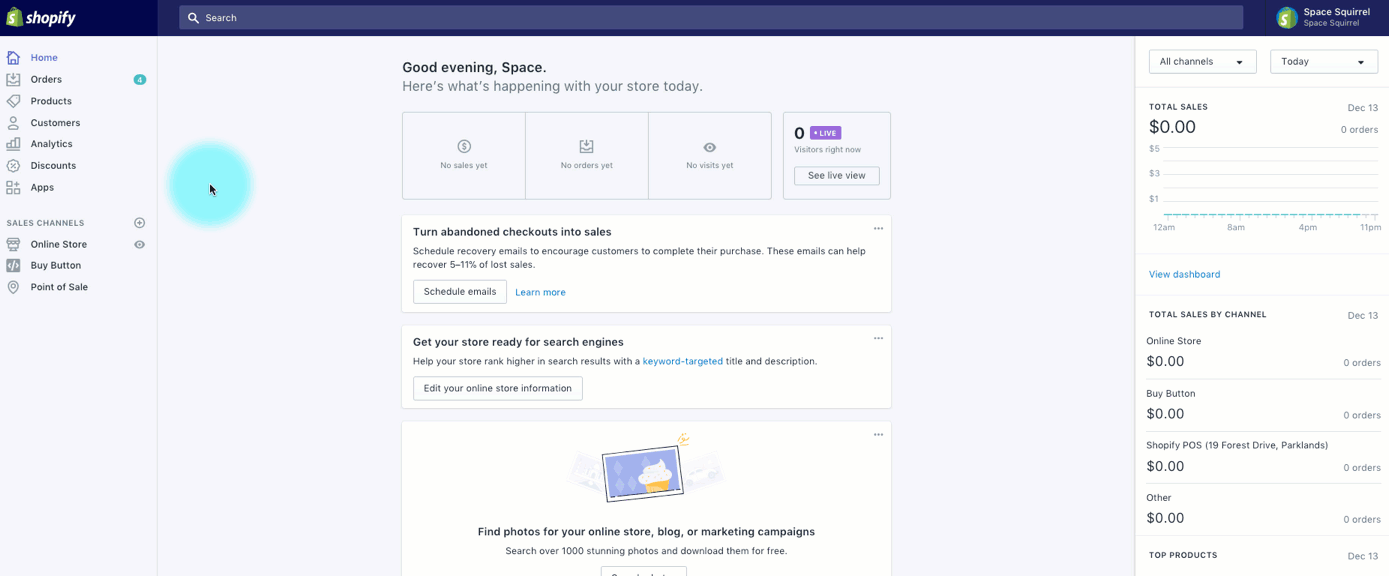1389x576 pixels.
Task: Click the Schedule emails button
Action: click(x=460, y=292)
